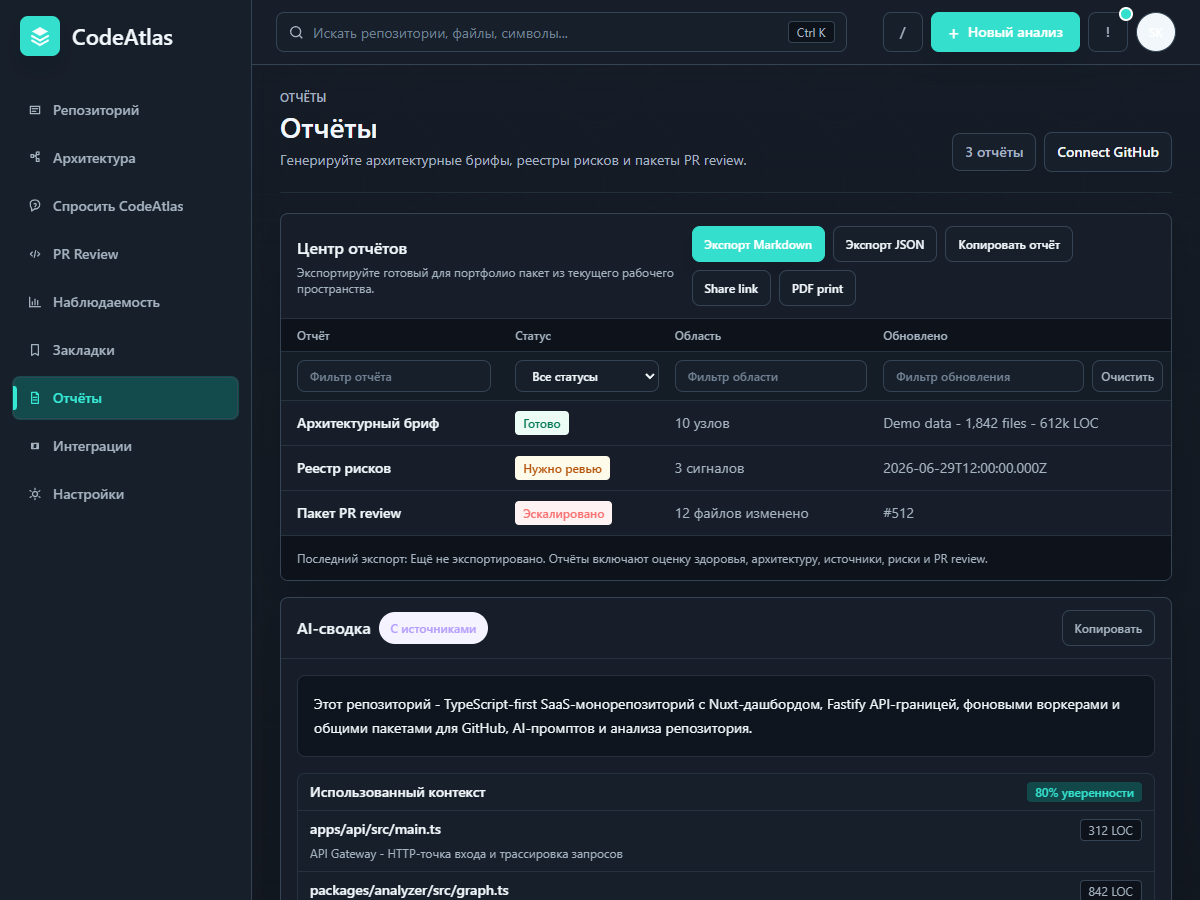This screenshot has width=1200, height=900.
Task: Click the 842 LOC badge
Action: point(1110,891)
